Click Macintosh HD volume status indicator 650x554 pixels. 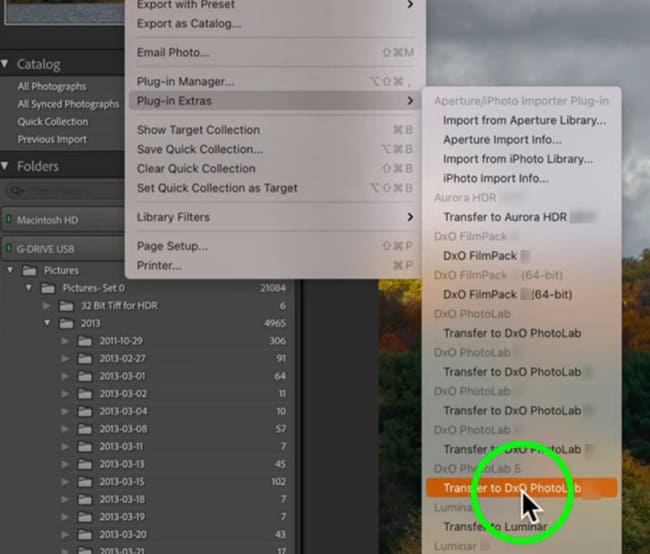click(x=9, y=219)
